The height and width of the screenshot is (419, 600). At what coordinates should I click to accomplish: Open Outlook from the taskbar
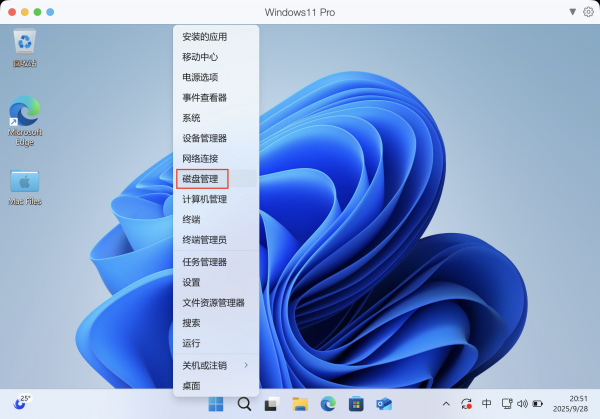[x=383, y=404]
